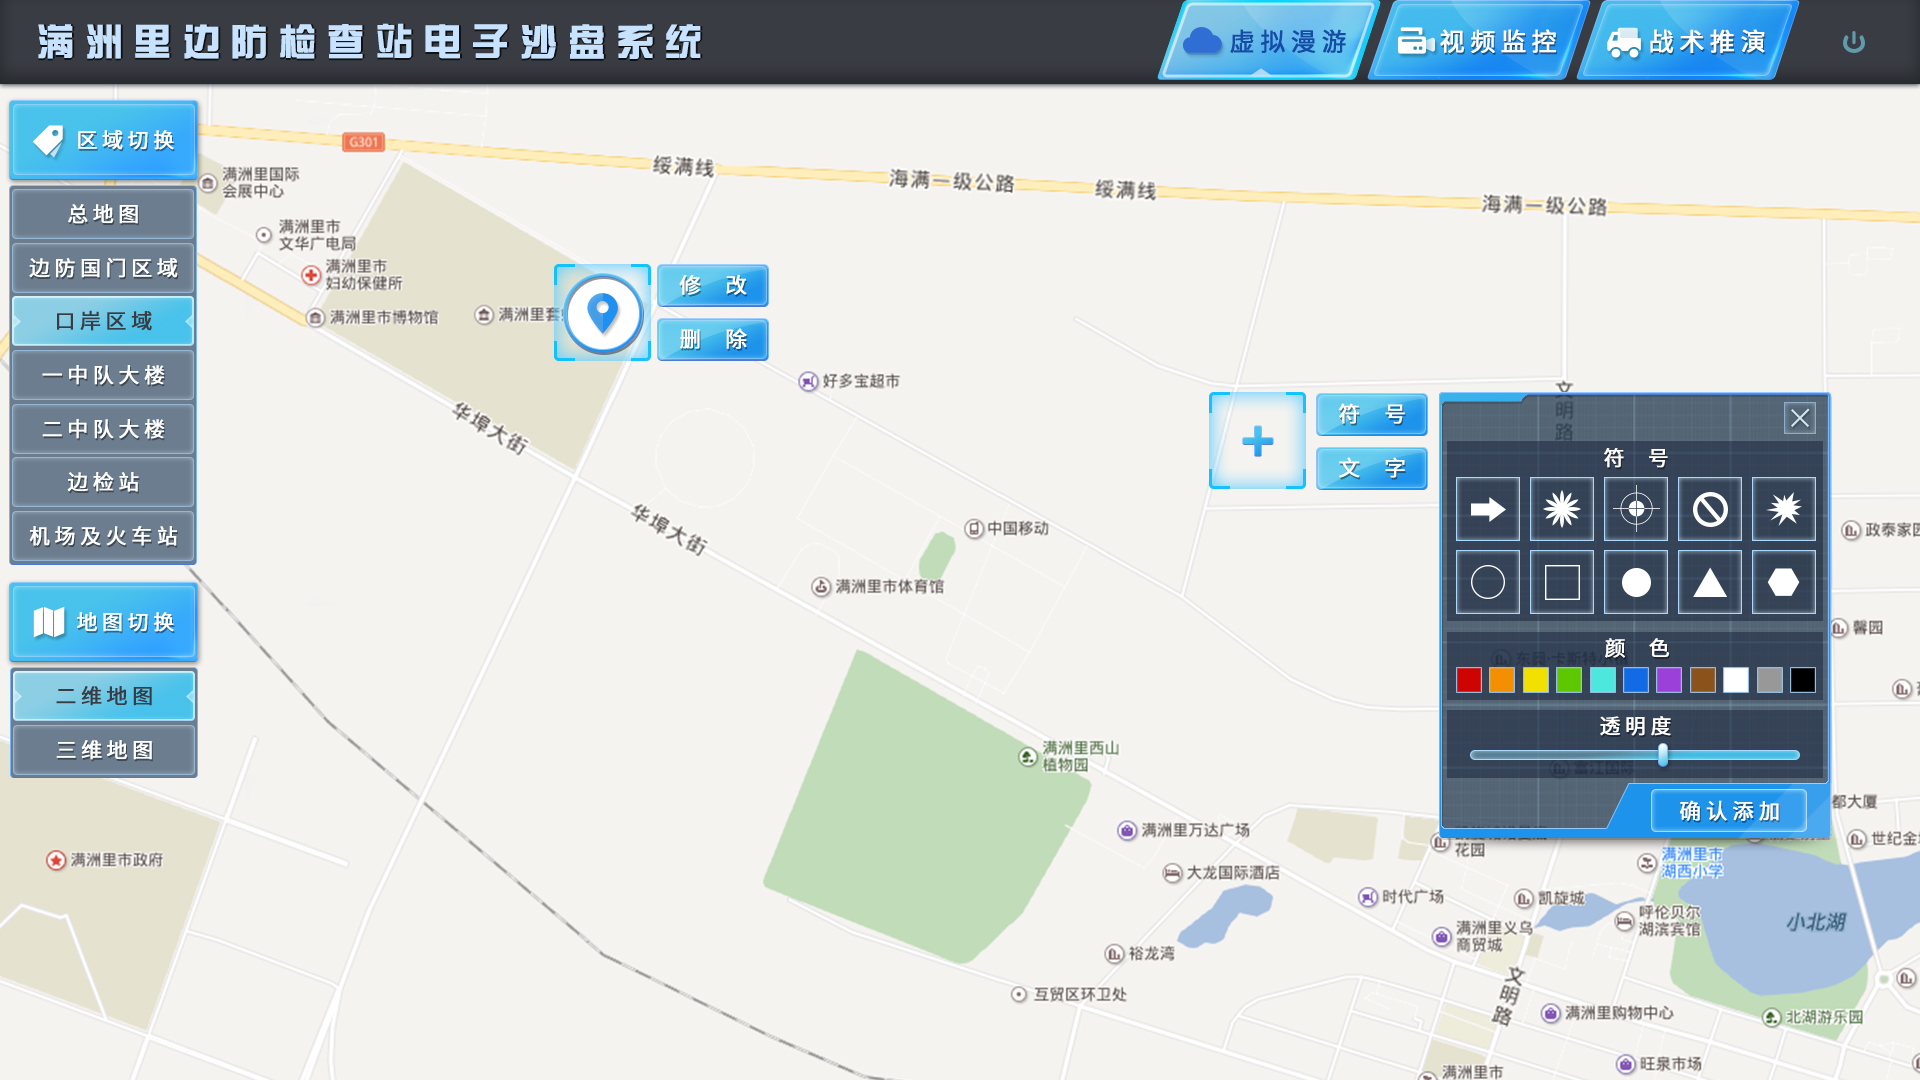Image resolution: width=1920 pixels, height=1080 pixels.
Task: Select the white hexagon symbol
Action: coord(1784,582)
